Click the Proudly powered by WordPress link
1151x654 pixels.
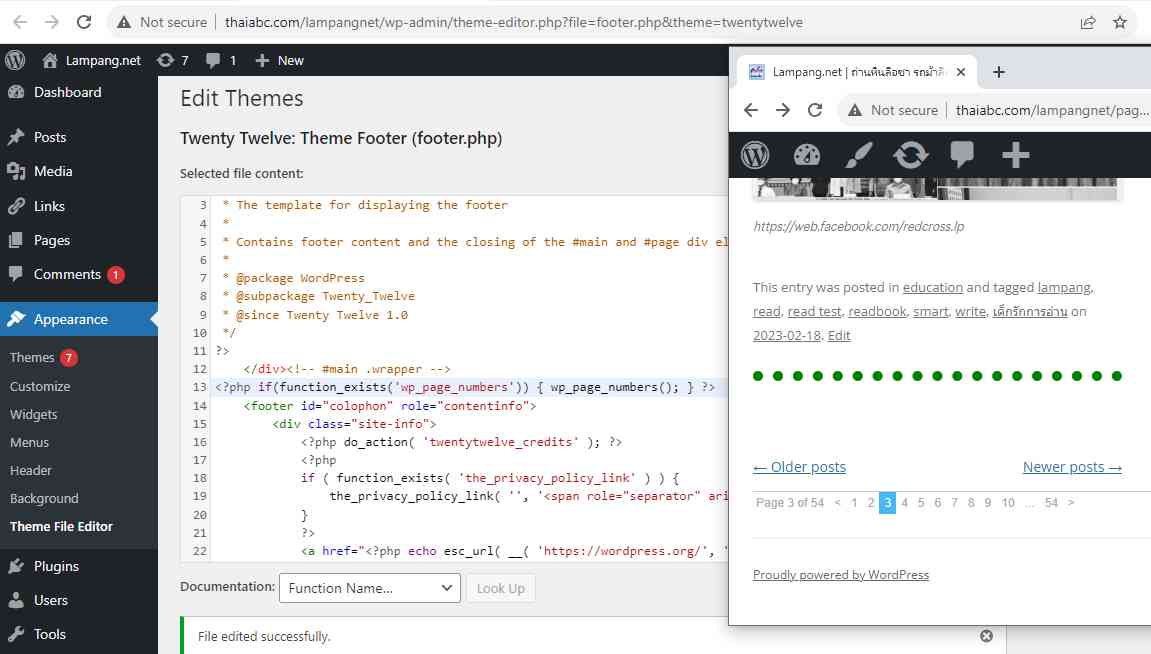pos(840,575)
